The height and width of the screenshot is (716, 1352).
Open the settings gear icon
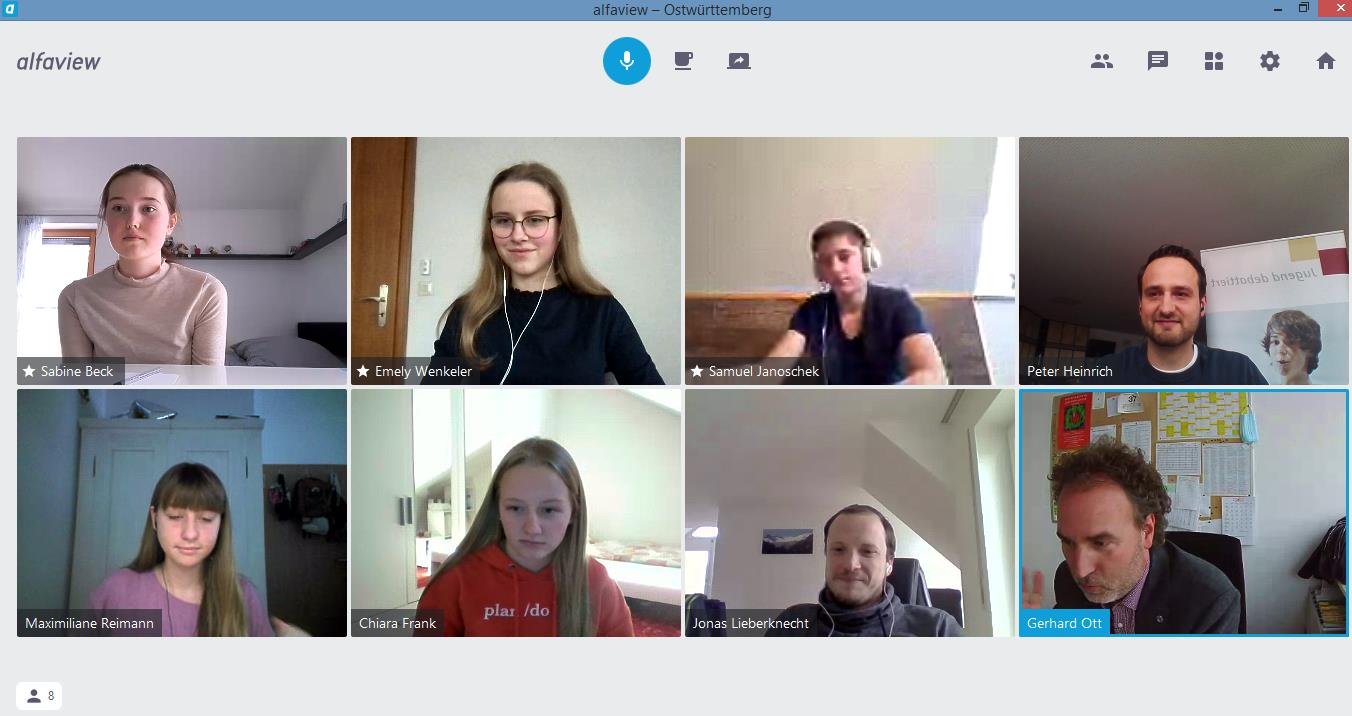1270,61
